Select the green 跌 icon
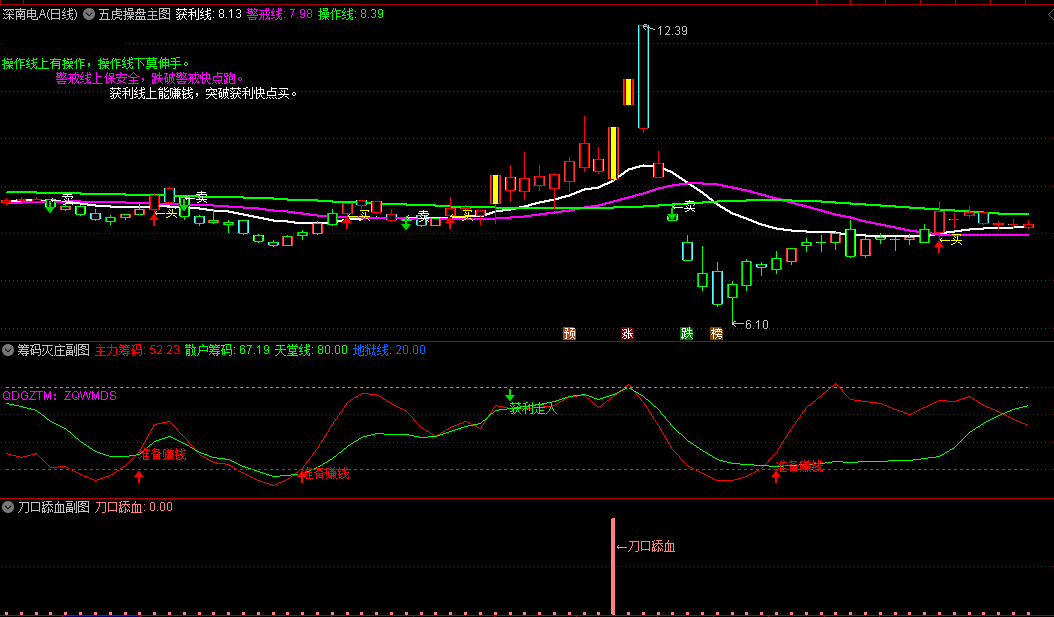This screenshot has width=1054, height=617. click(687, 333)
